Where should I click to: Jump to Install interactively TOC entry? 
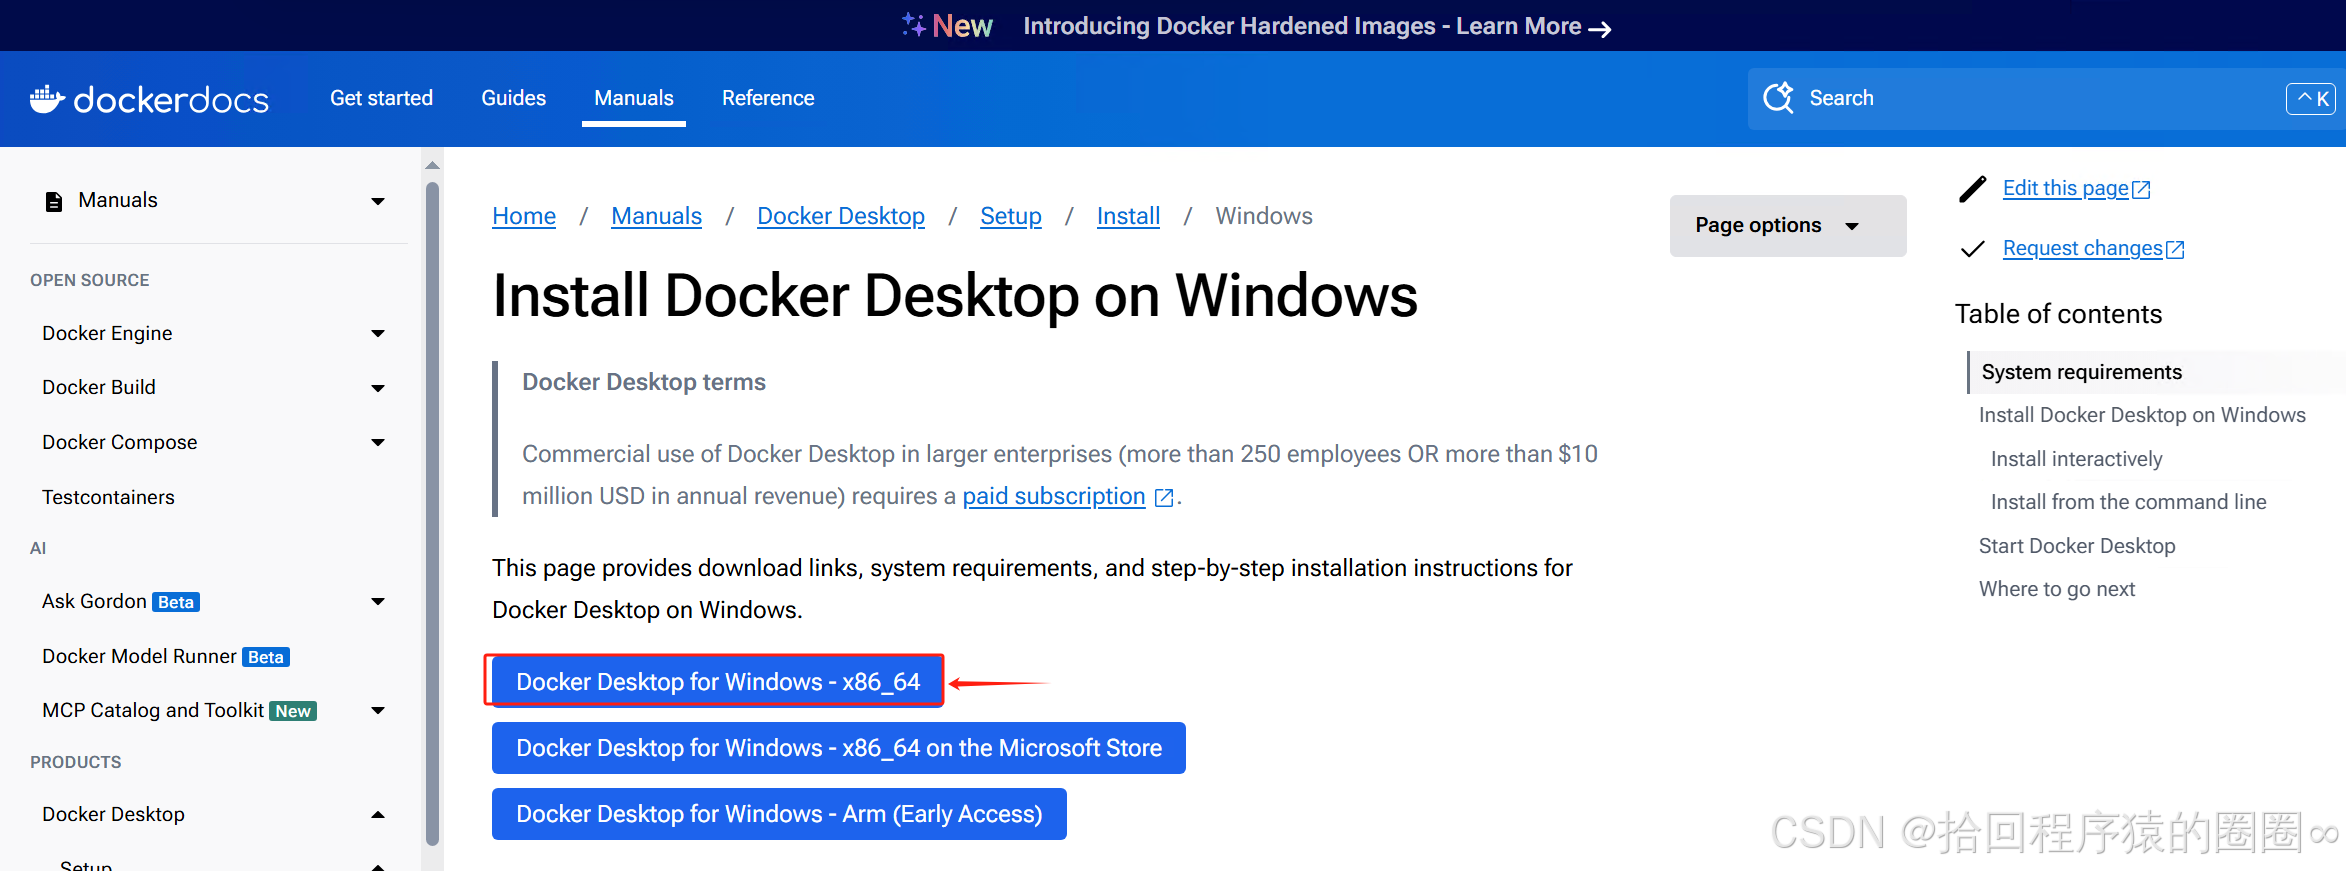[x=2076, y=459]
